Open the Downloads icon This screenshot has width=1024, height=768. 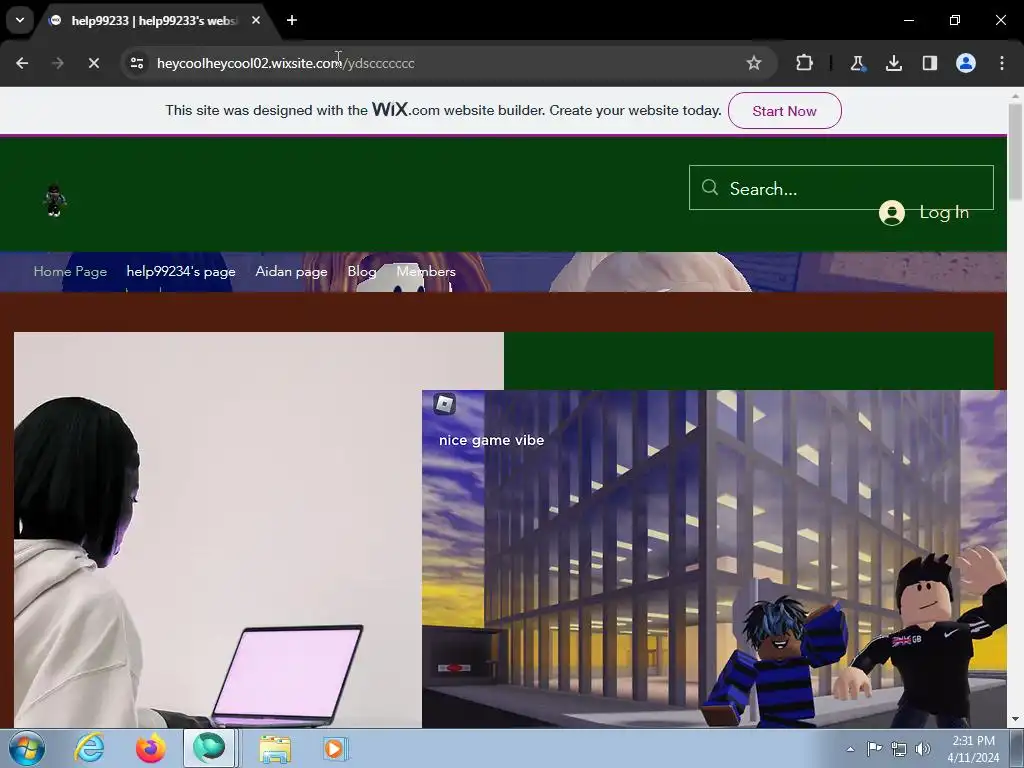893,63
